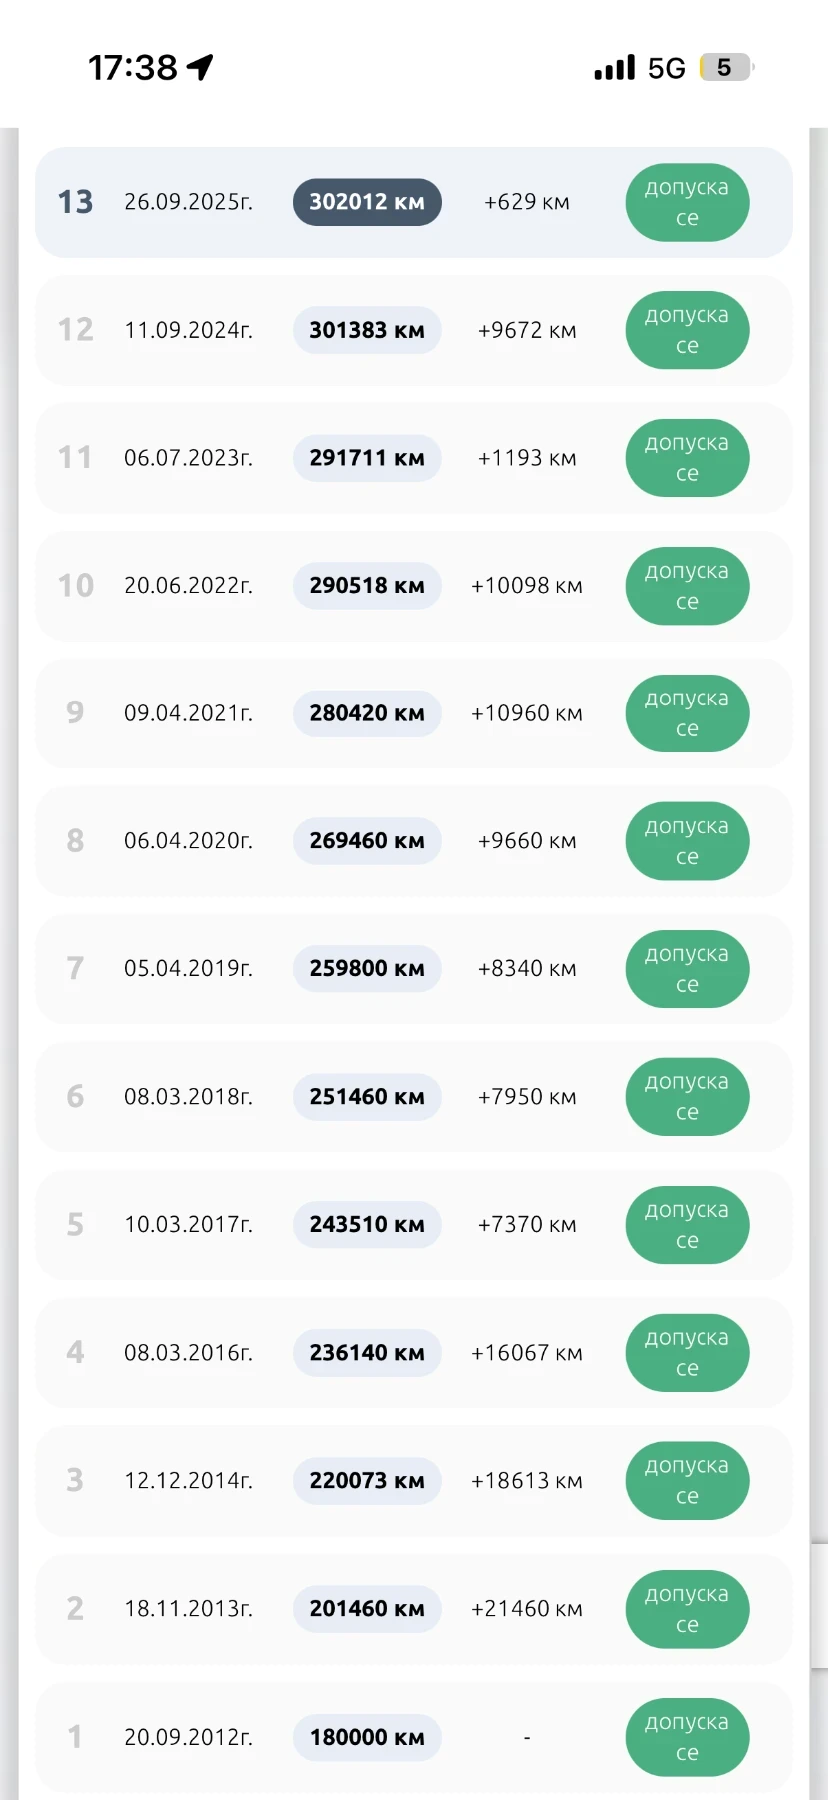
Task: Tap the battery indicator showing 5
Action: coord(726,68)
